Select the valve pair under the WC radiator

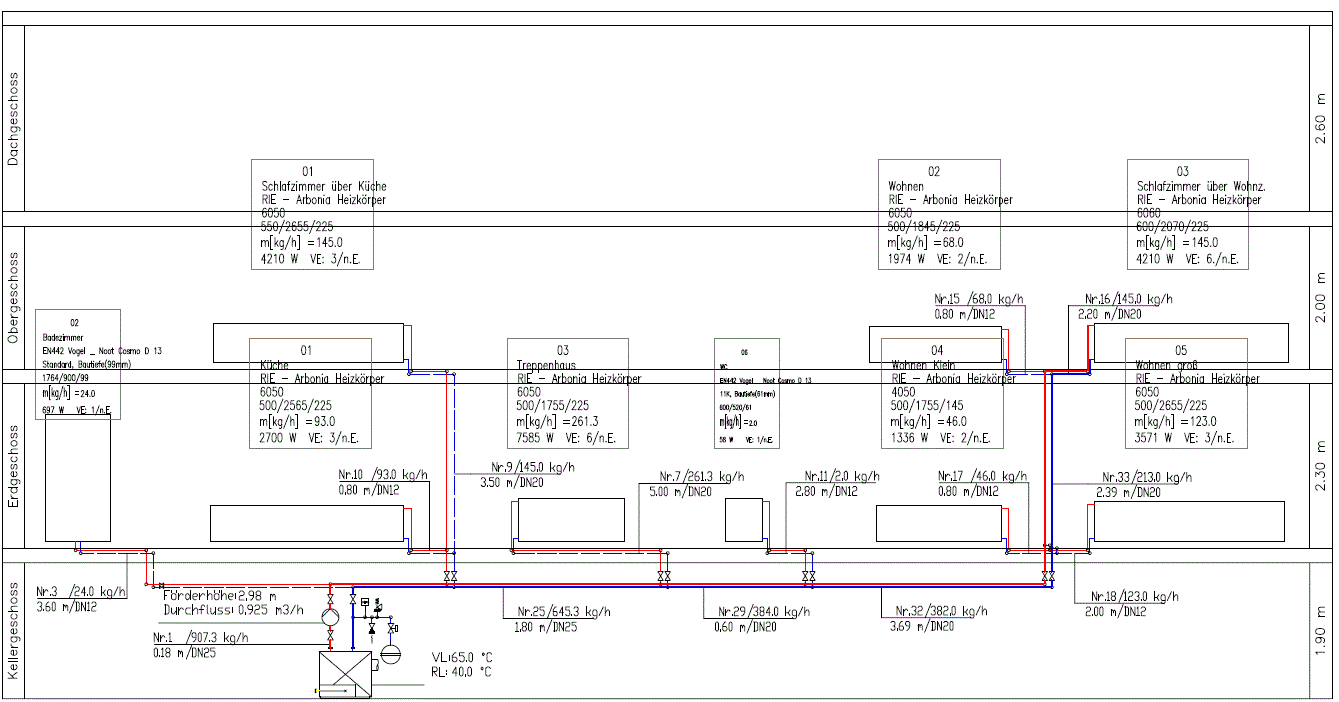pos(808,577)
